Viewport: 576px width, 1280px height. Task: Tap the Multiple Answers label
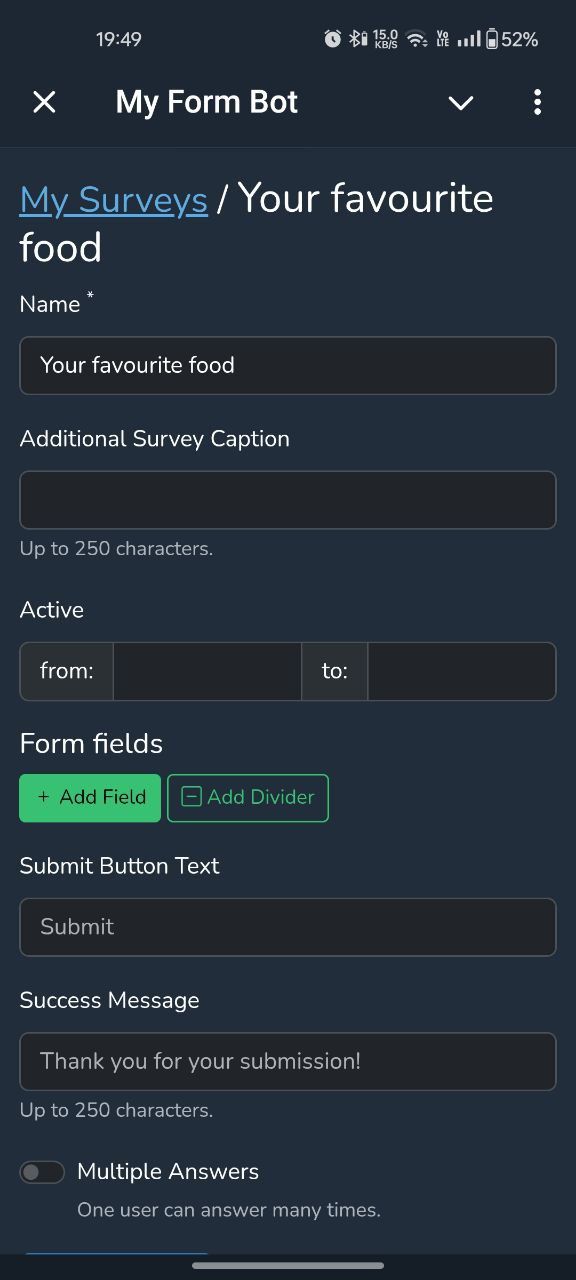coord(168,1172)
